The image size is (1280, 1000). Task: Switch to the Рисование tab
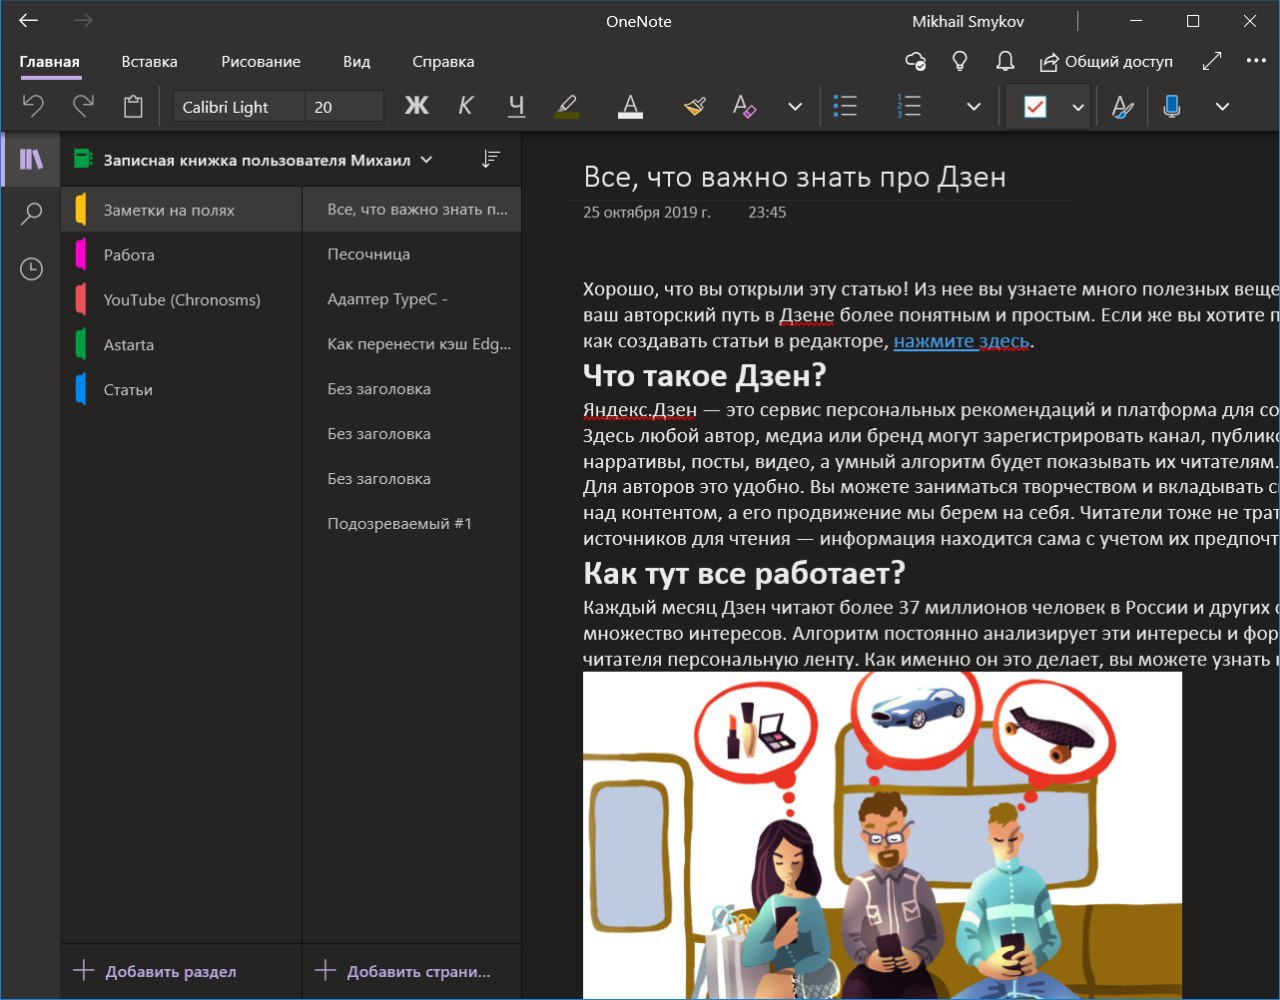(x=261, y=62)
